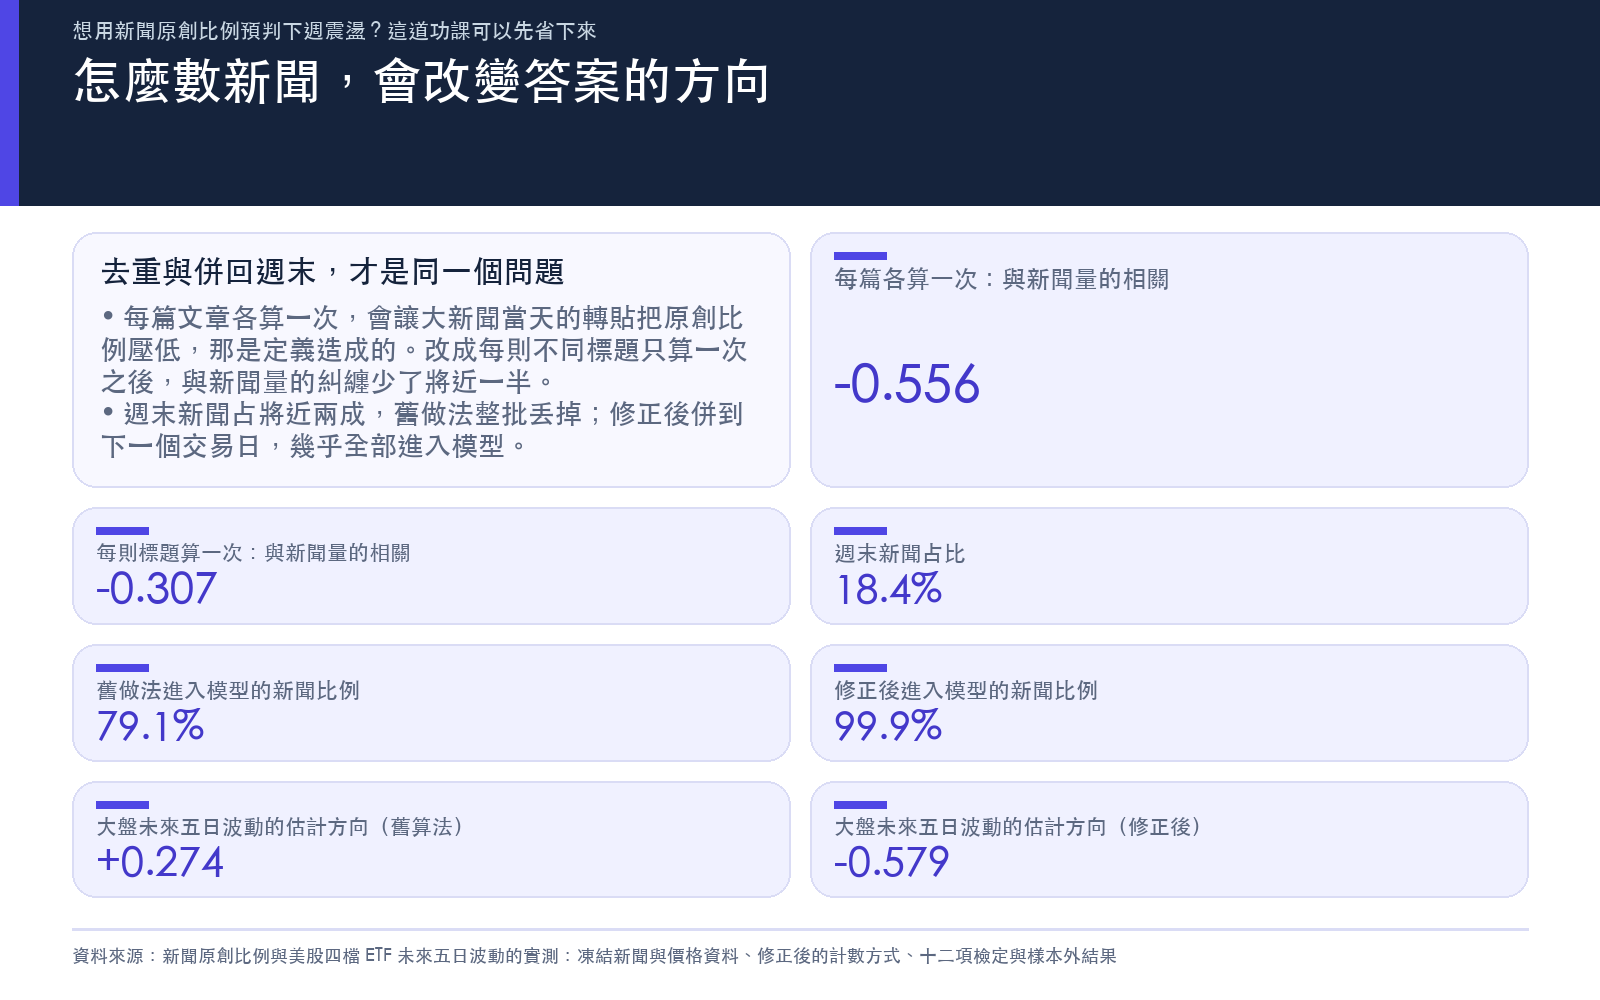Select the value -0.556
Image resolution: width=1600 pixels, height=1000 pixels.
click(907, 384)
